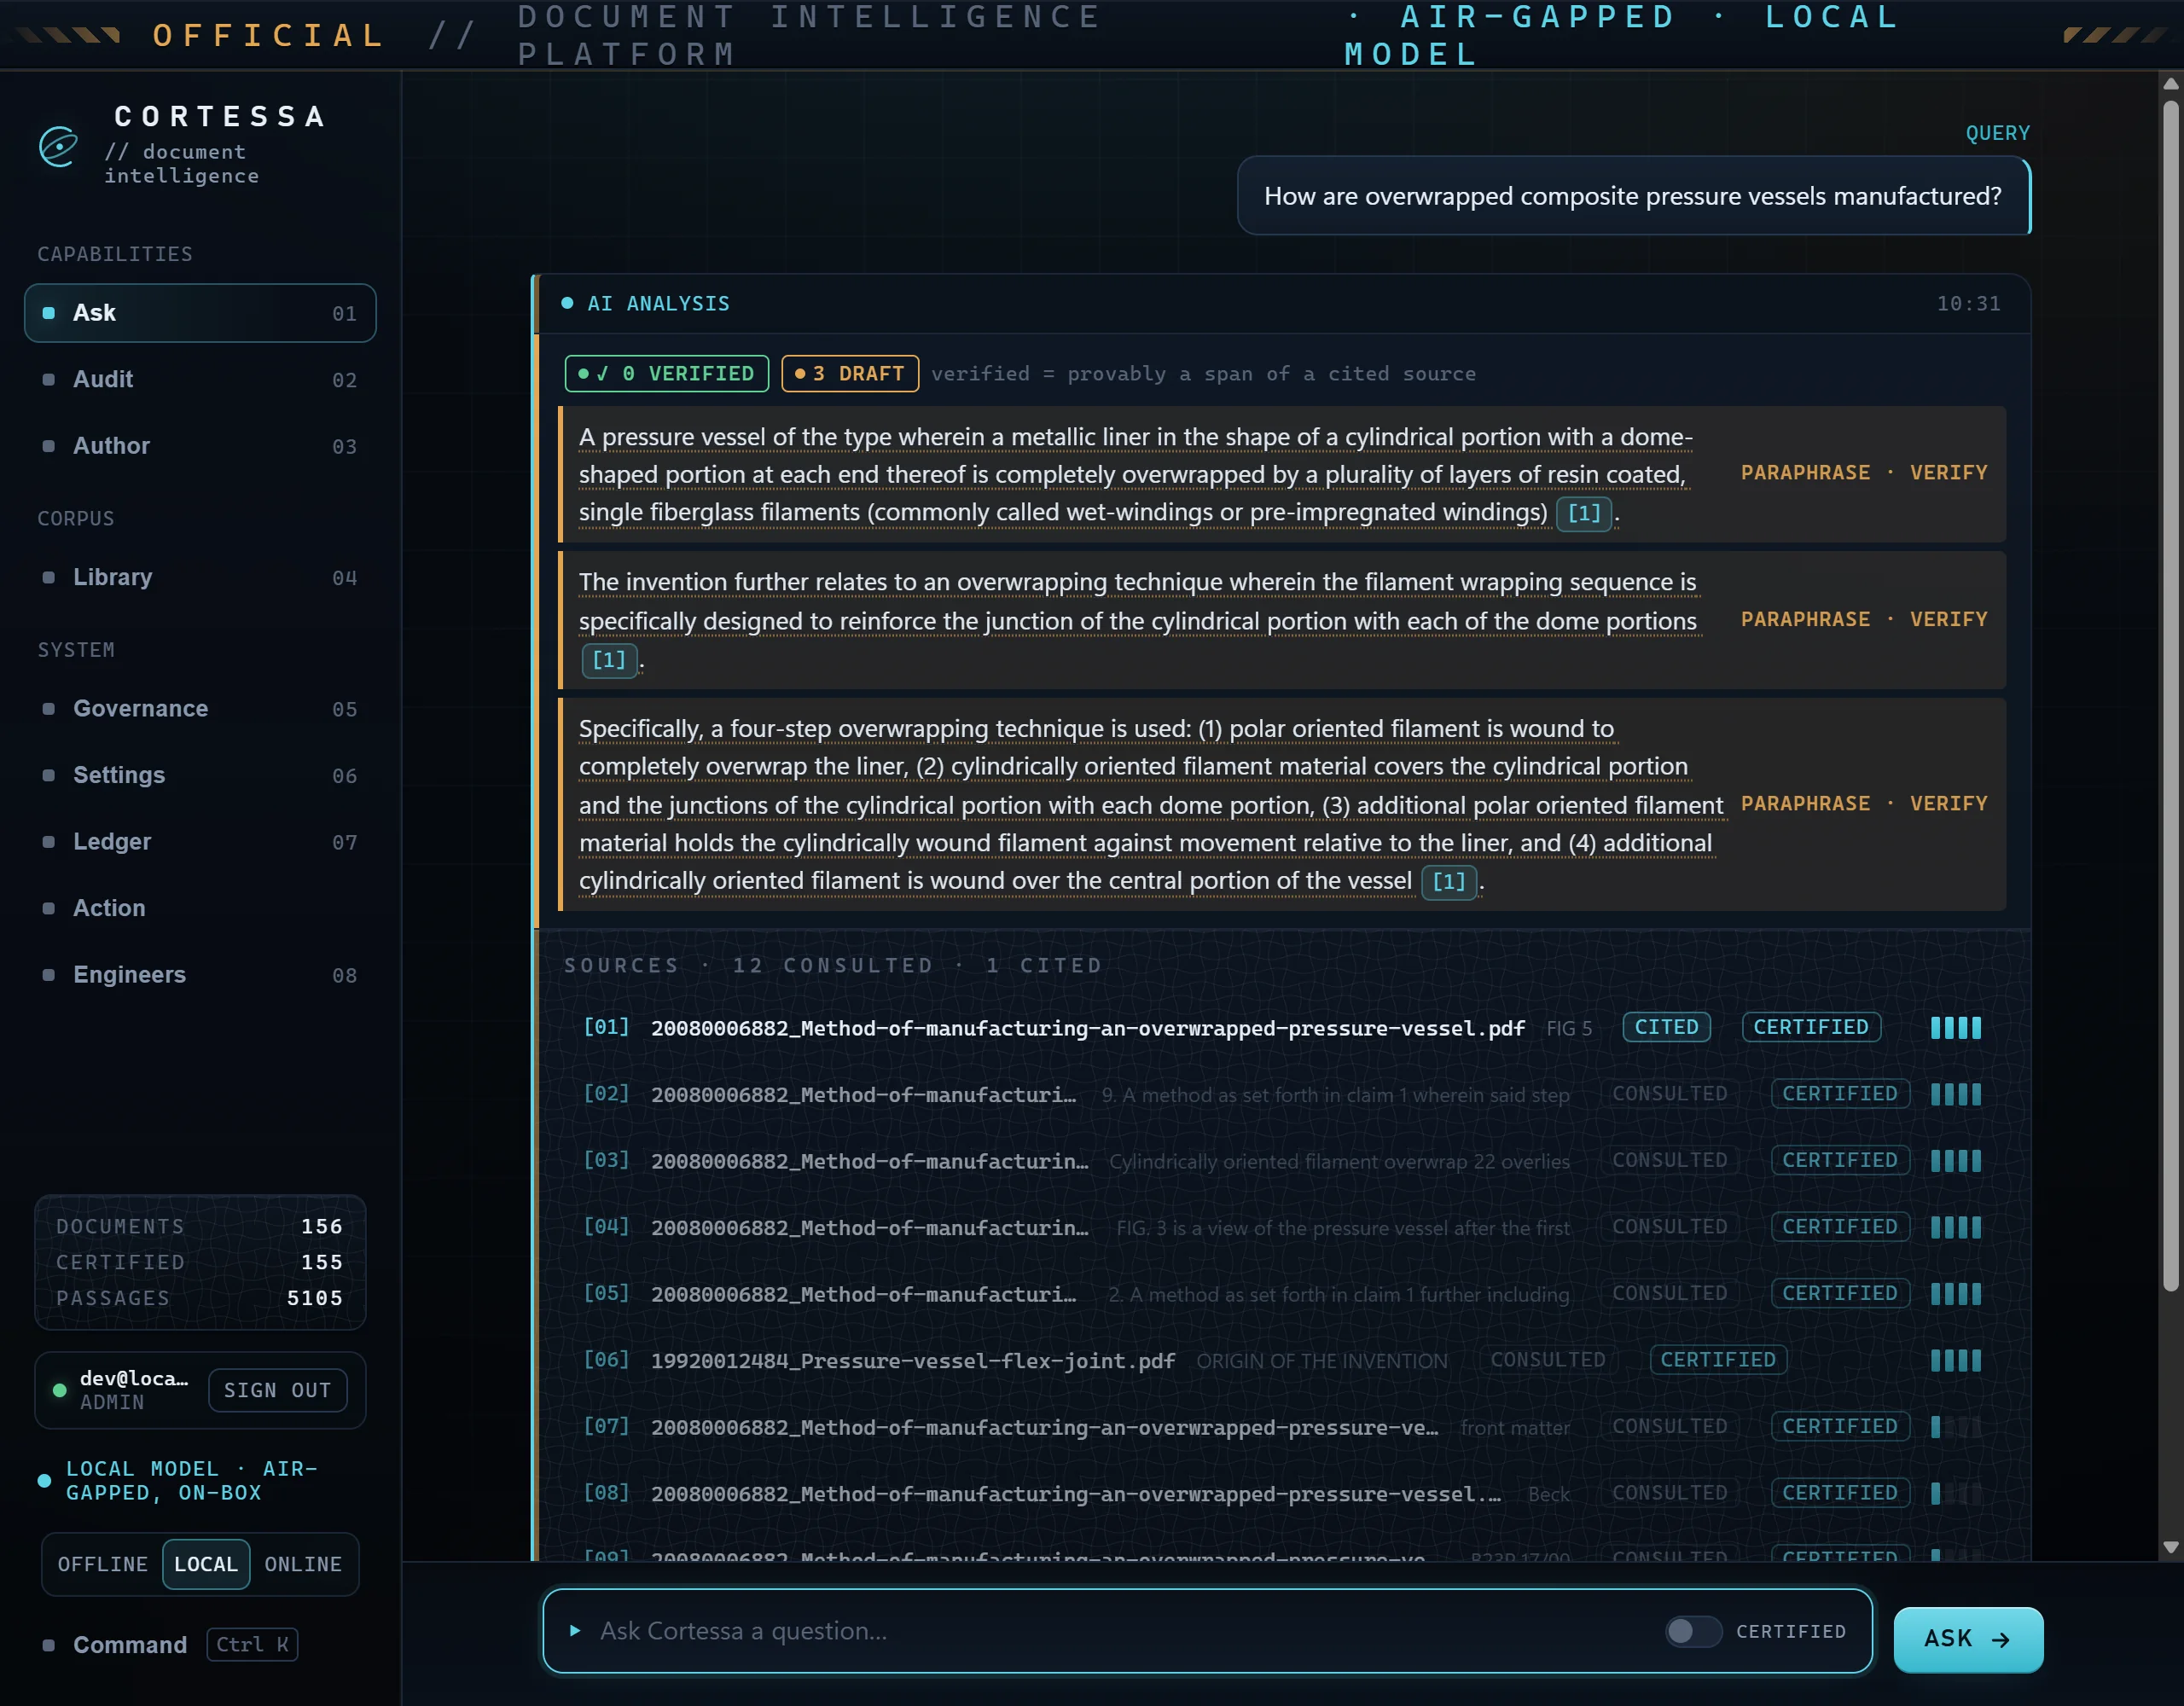Open the corpus Library
Screen dimensions: 2184x1706
pos(200,578)
